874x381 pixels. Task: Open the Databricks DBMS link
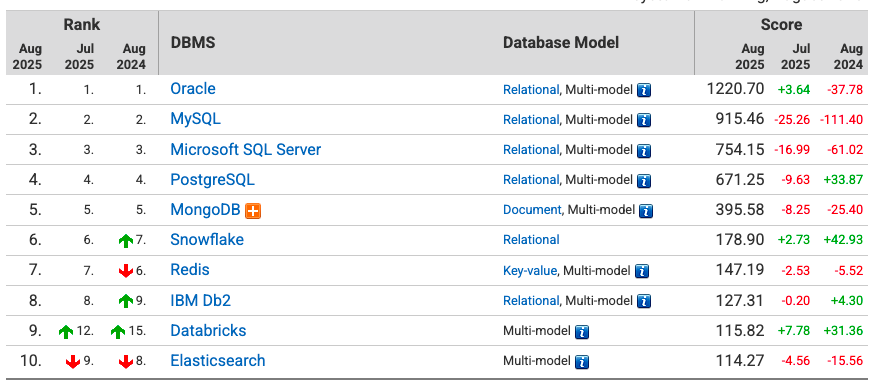(x=208, y=330)
